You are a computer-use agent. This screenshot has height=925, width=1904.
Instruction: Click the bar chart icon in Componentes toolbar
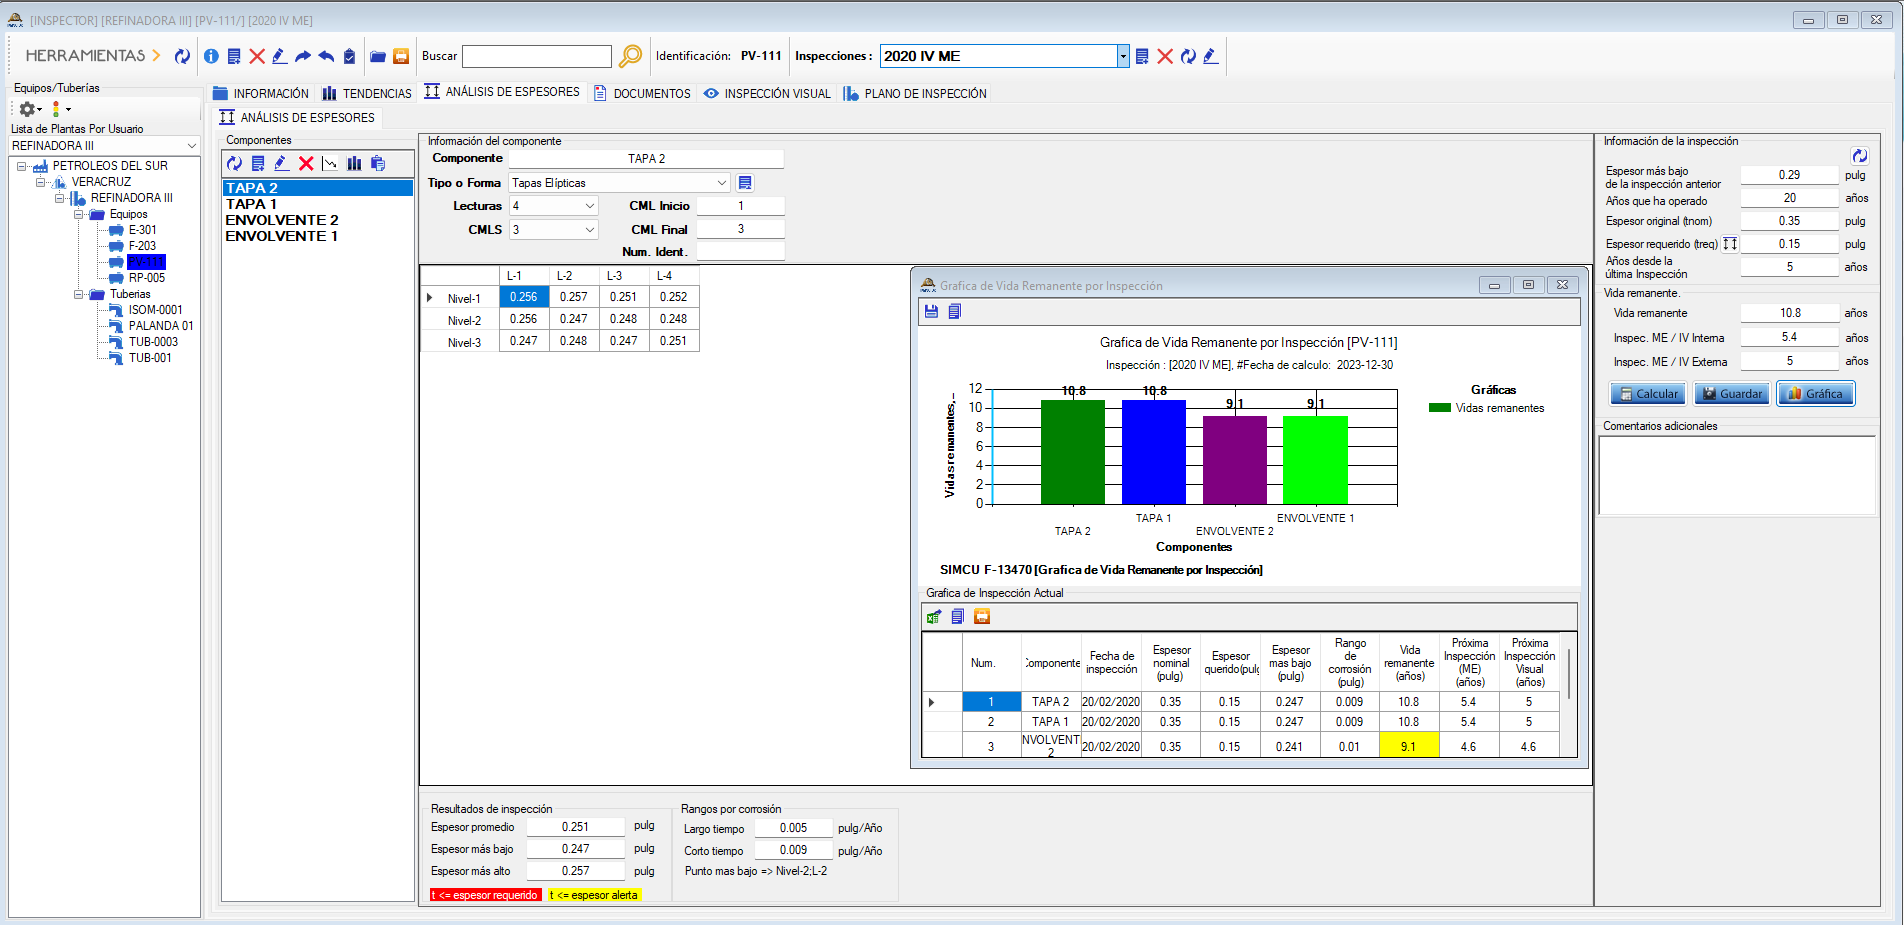pyautogui.click(x=354, y=163)
